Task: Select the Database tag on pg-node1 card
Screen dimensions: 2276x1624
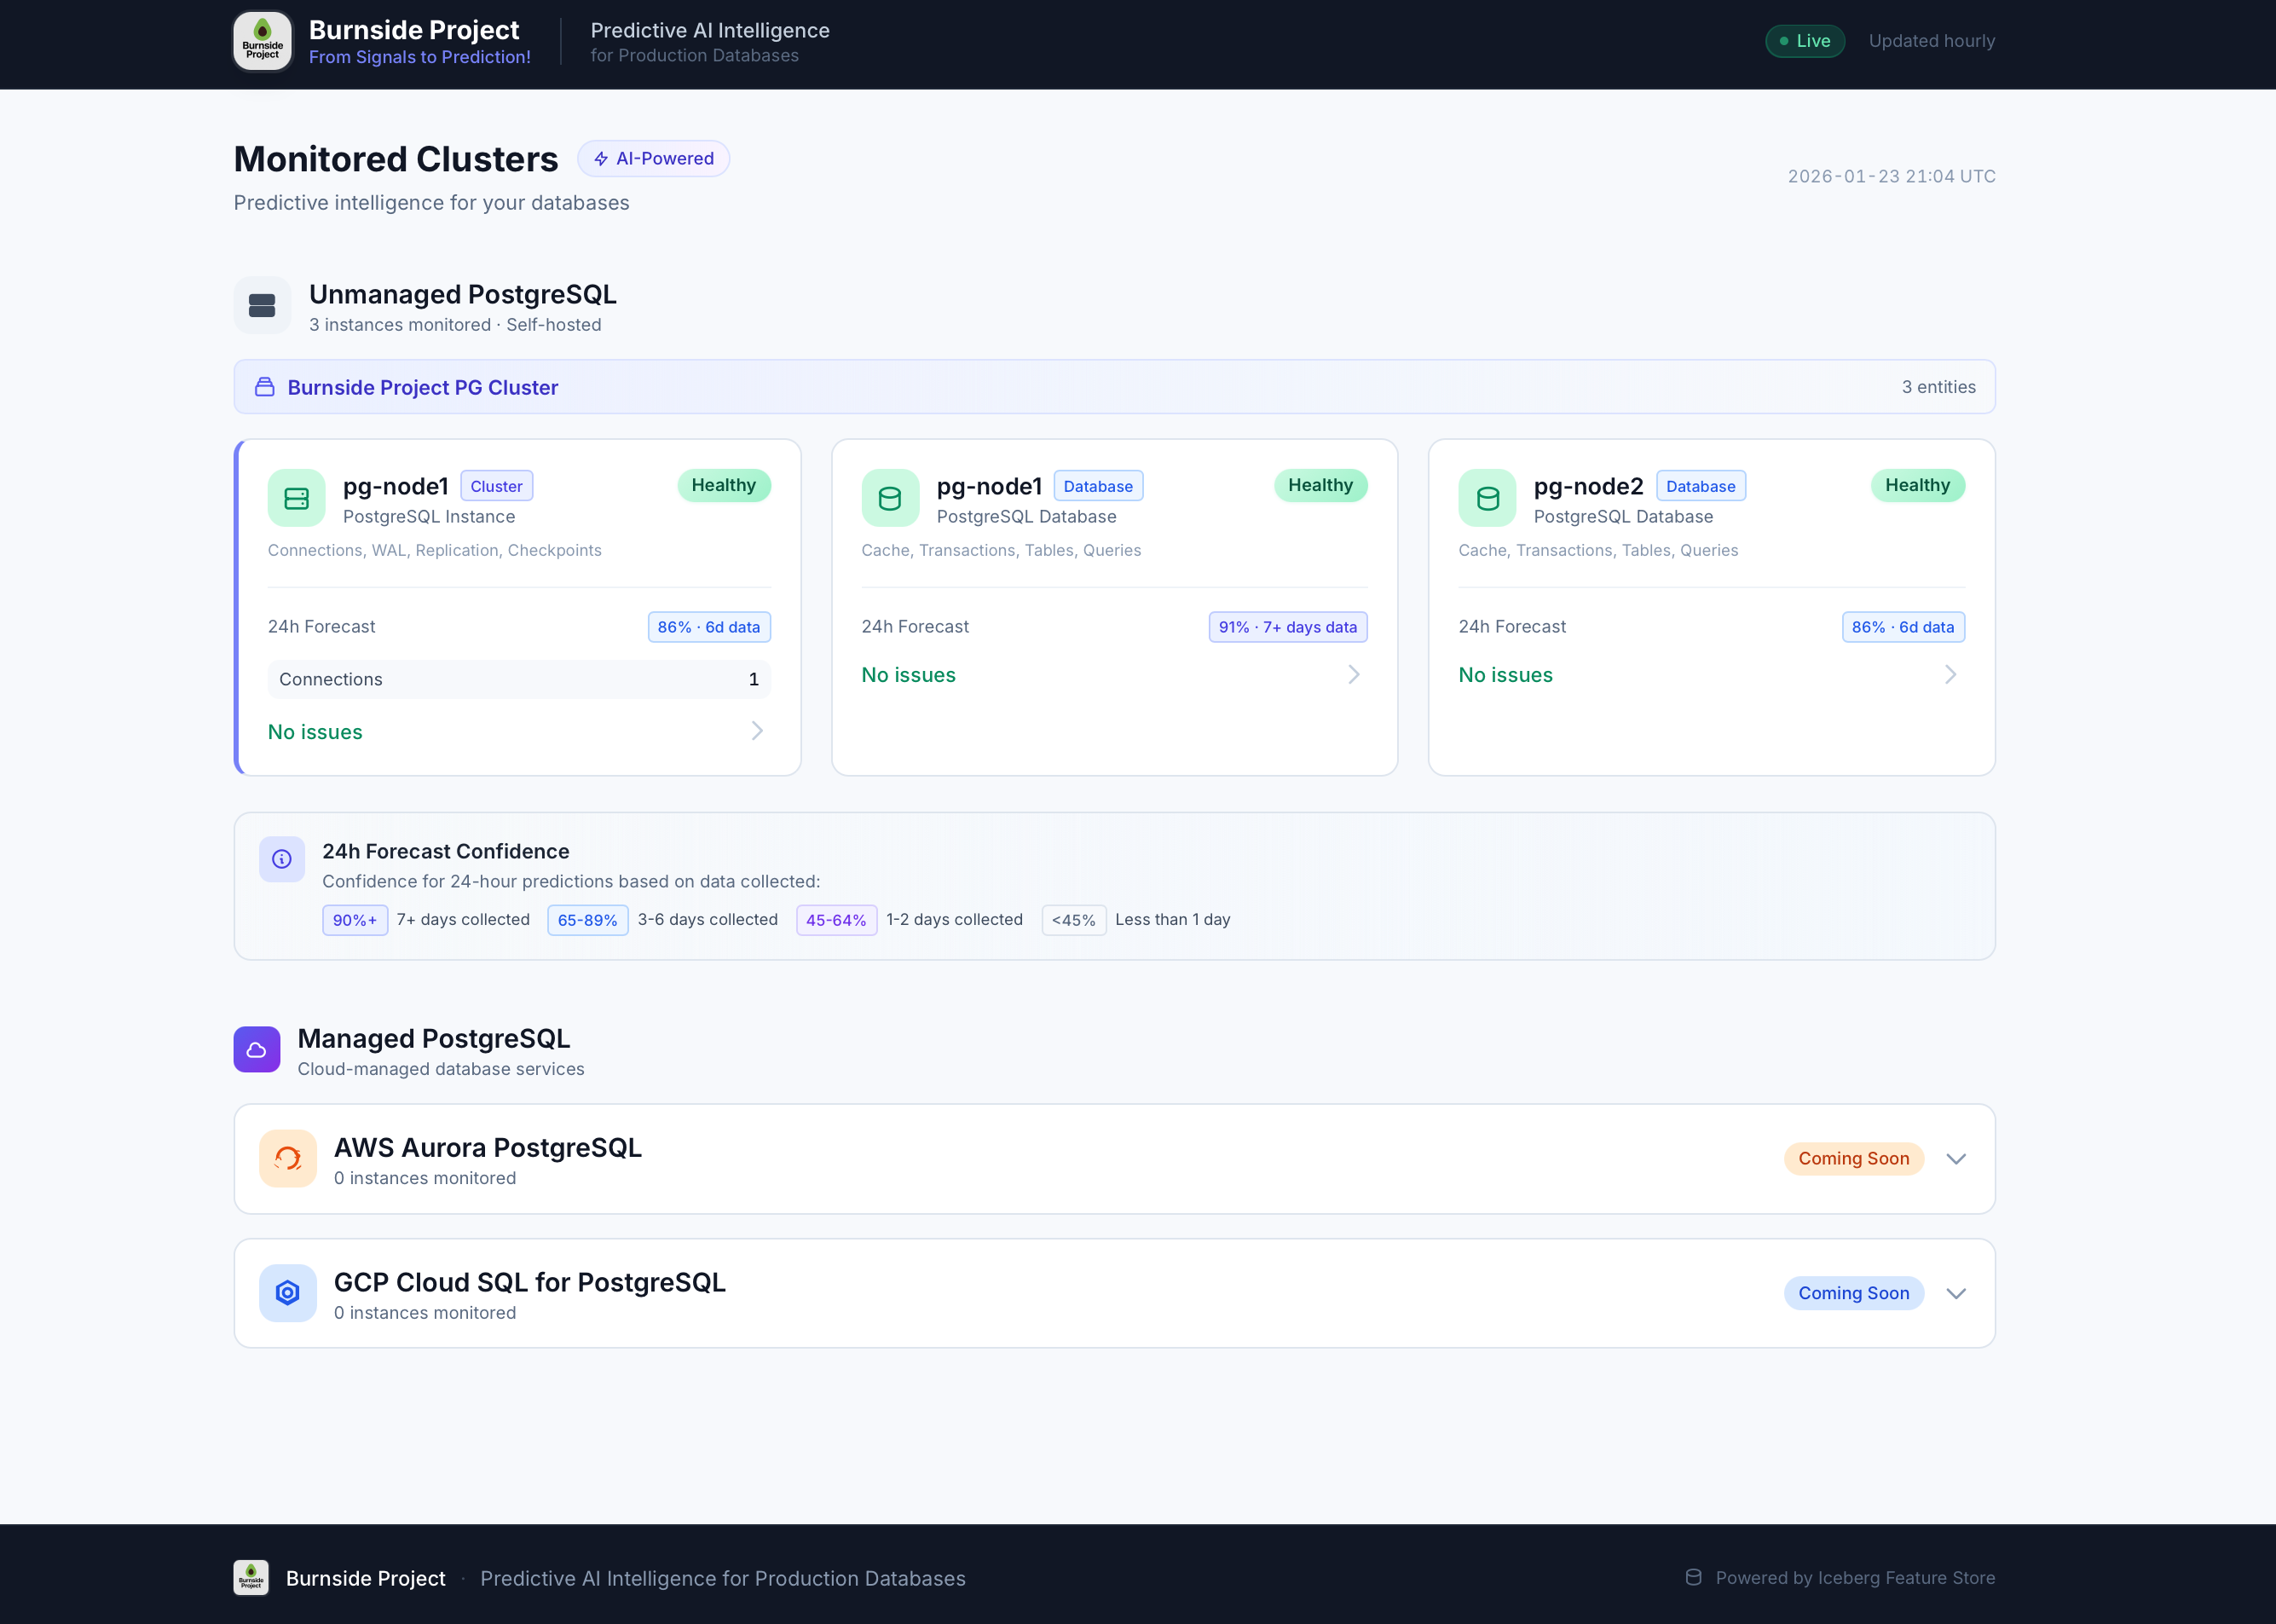Action: point(1098,485)
